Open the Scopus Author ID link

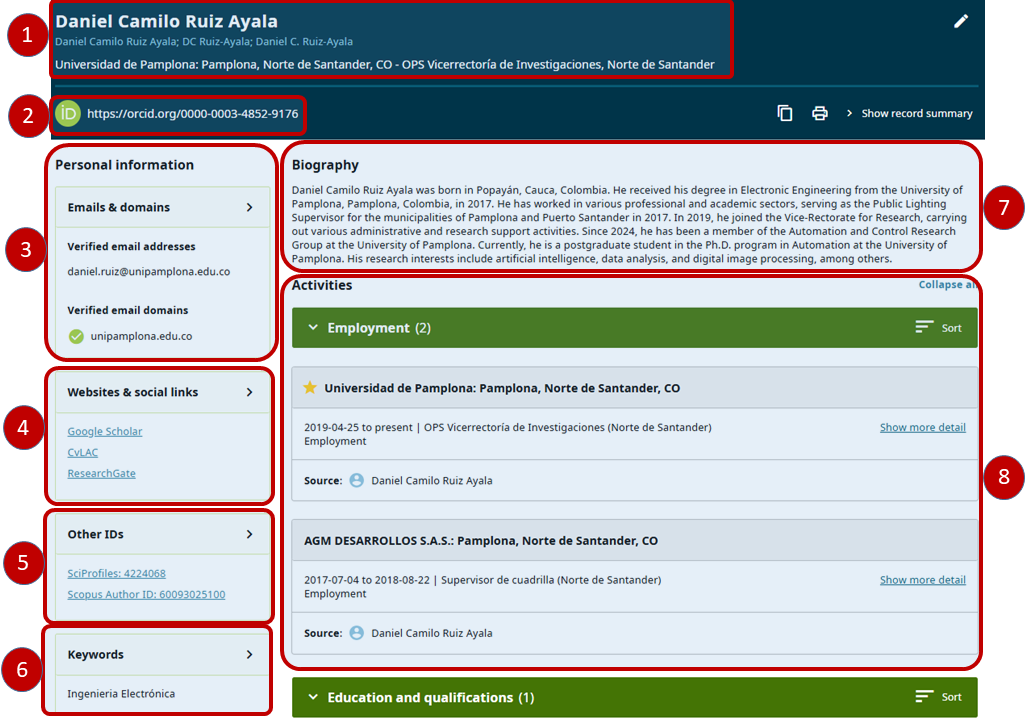click(x=146, y=595)
